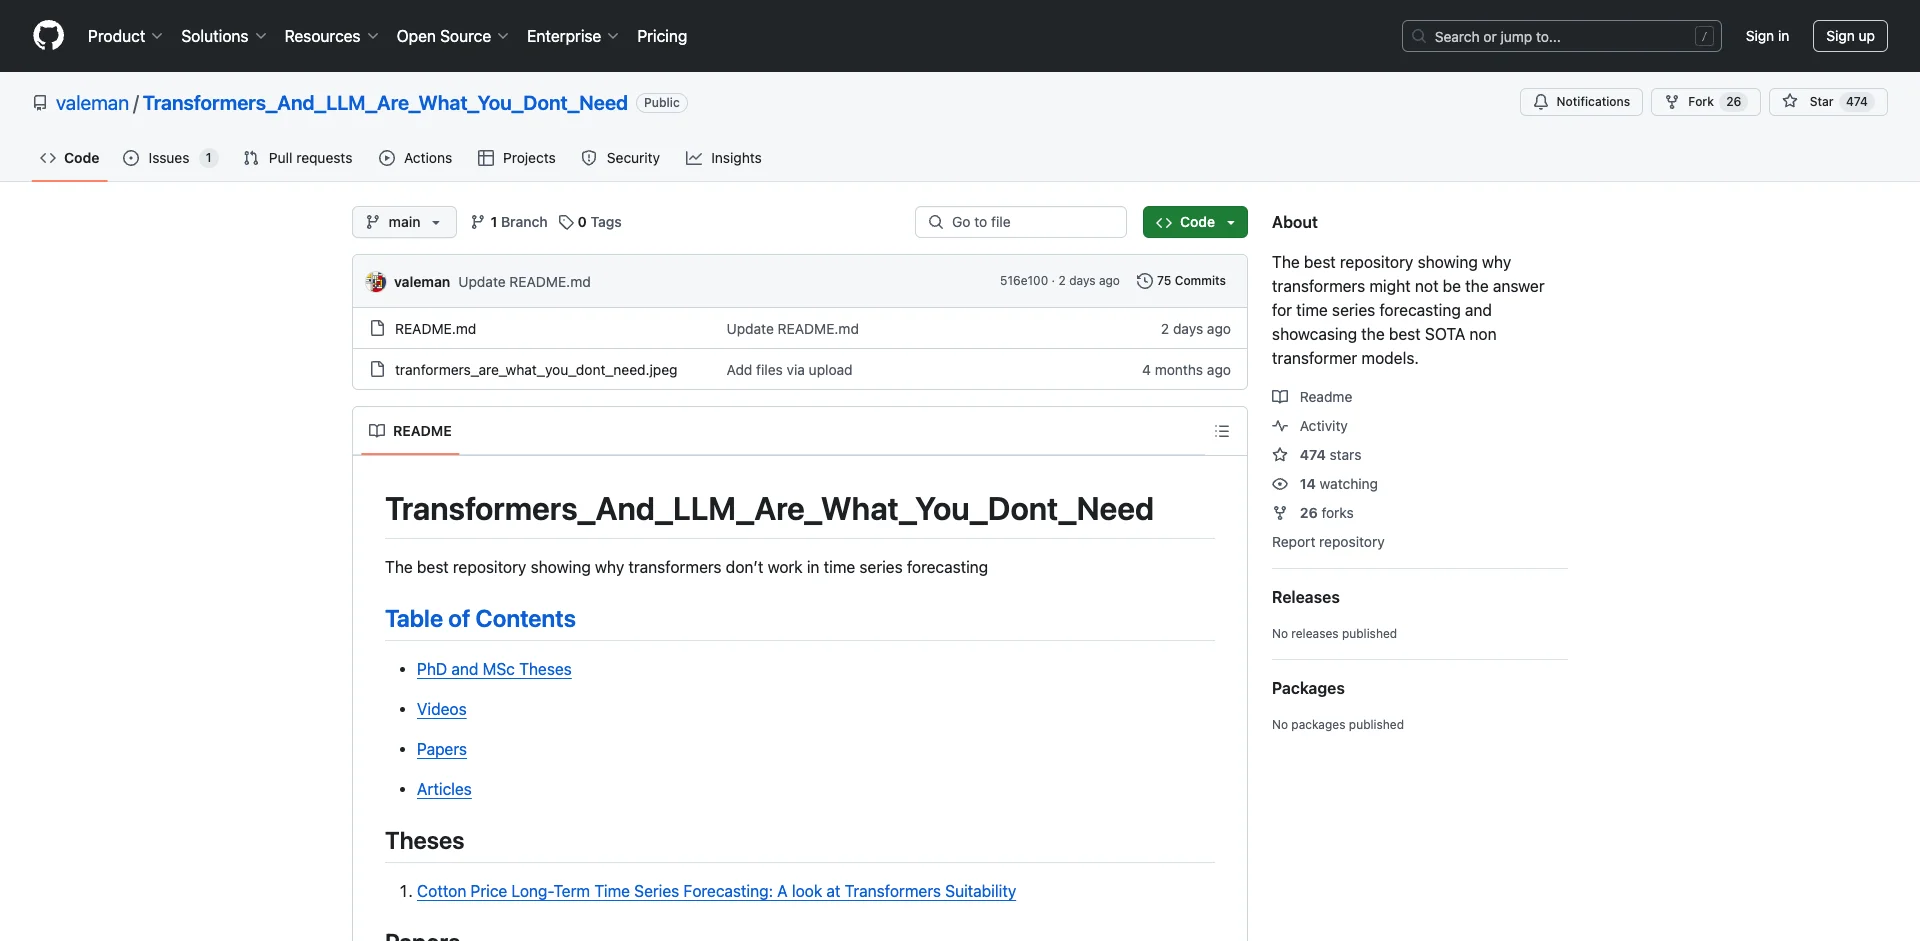The image size is (1920, 941).
Task: Open the Projects tab
Action: 516,158
